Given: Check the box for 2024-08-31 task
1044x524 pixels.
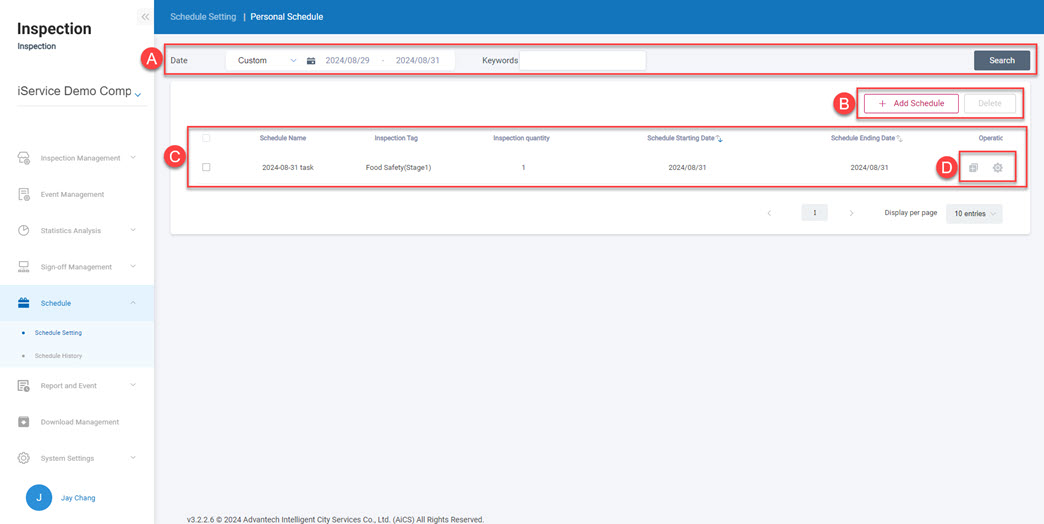Looking at the screenshot, I should pyautogui.click(x=206, y=168).
